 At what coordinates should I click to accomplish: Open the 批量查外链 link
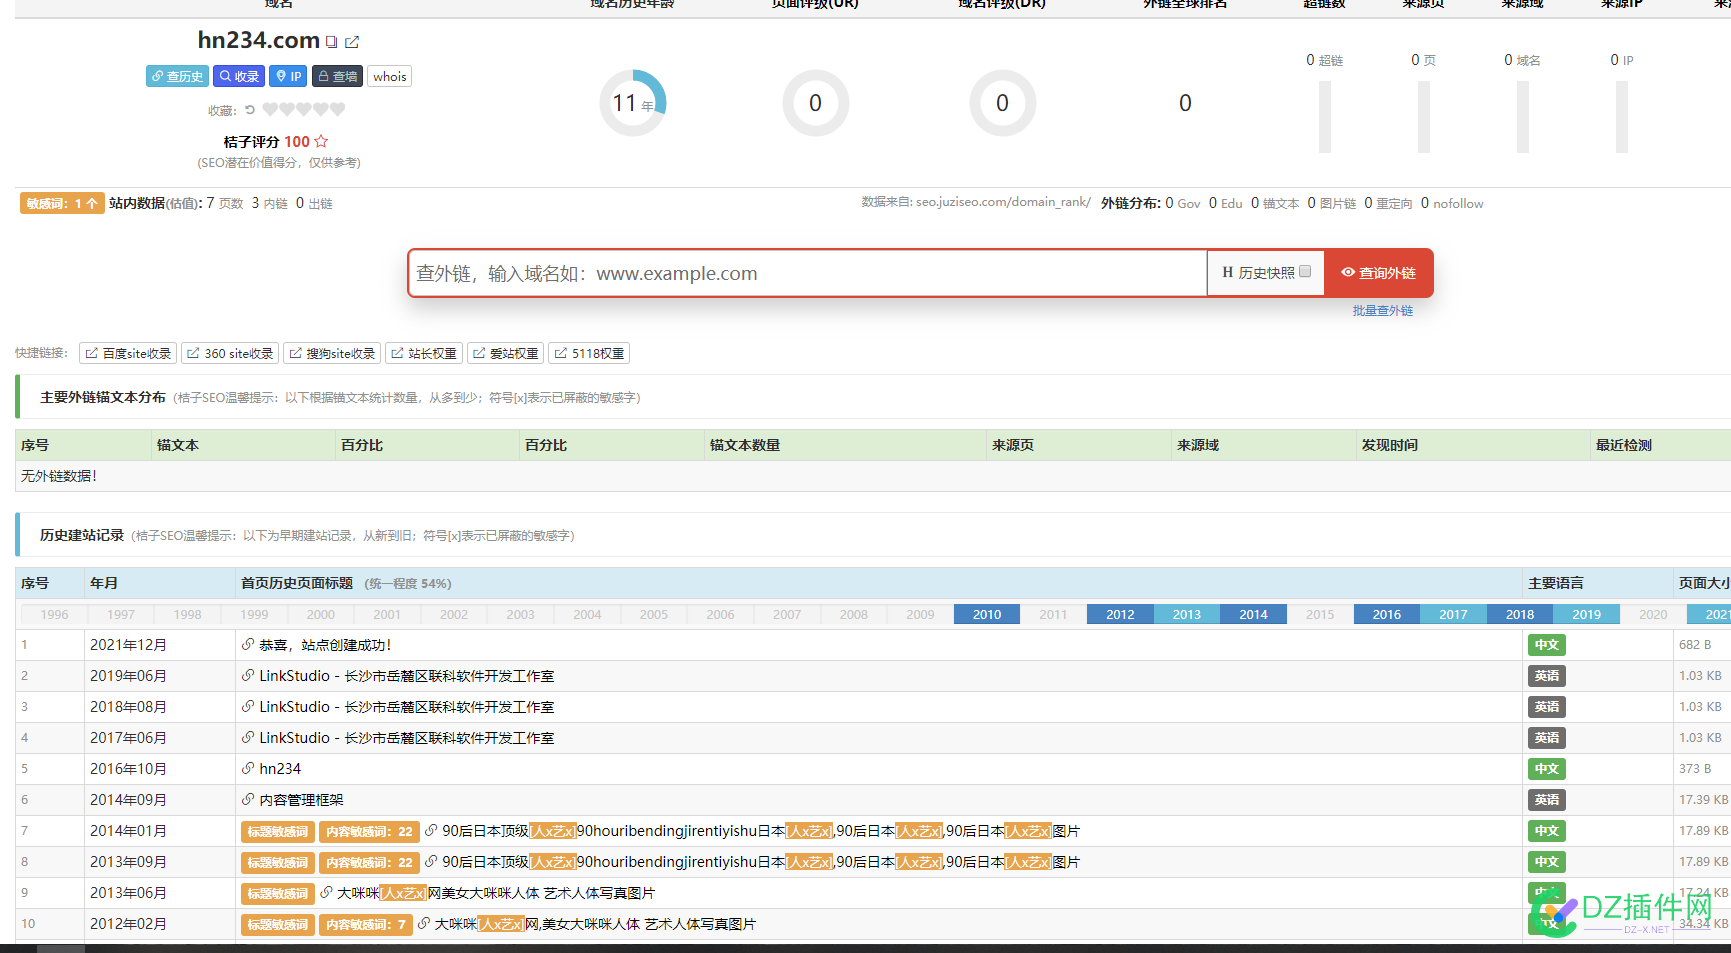click(1383, 311)
